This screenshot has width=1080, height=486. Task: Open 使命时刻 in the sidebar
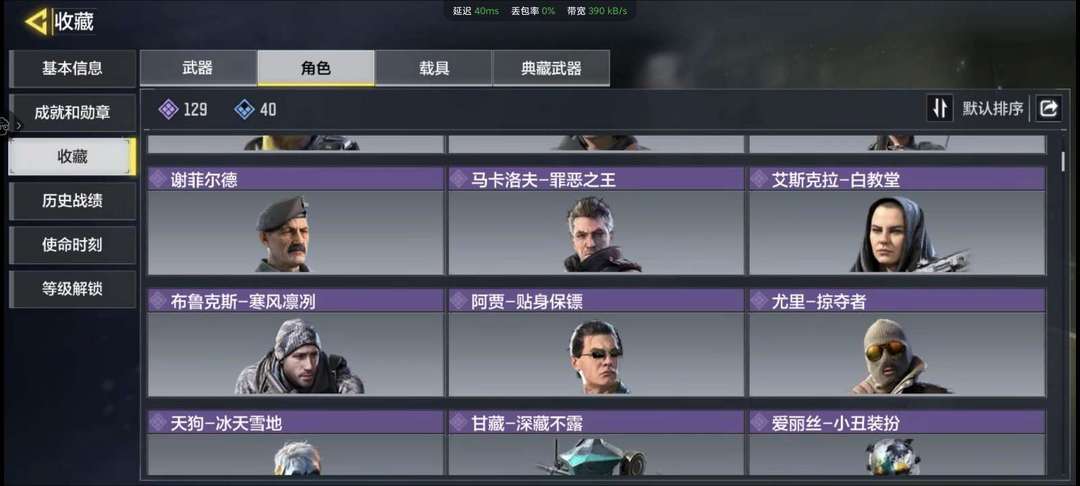tap(72, 245)
